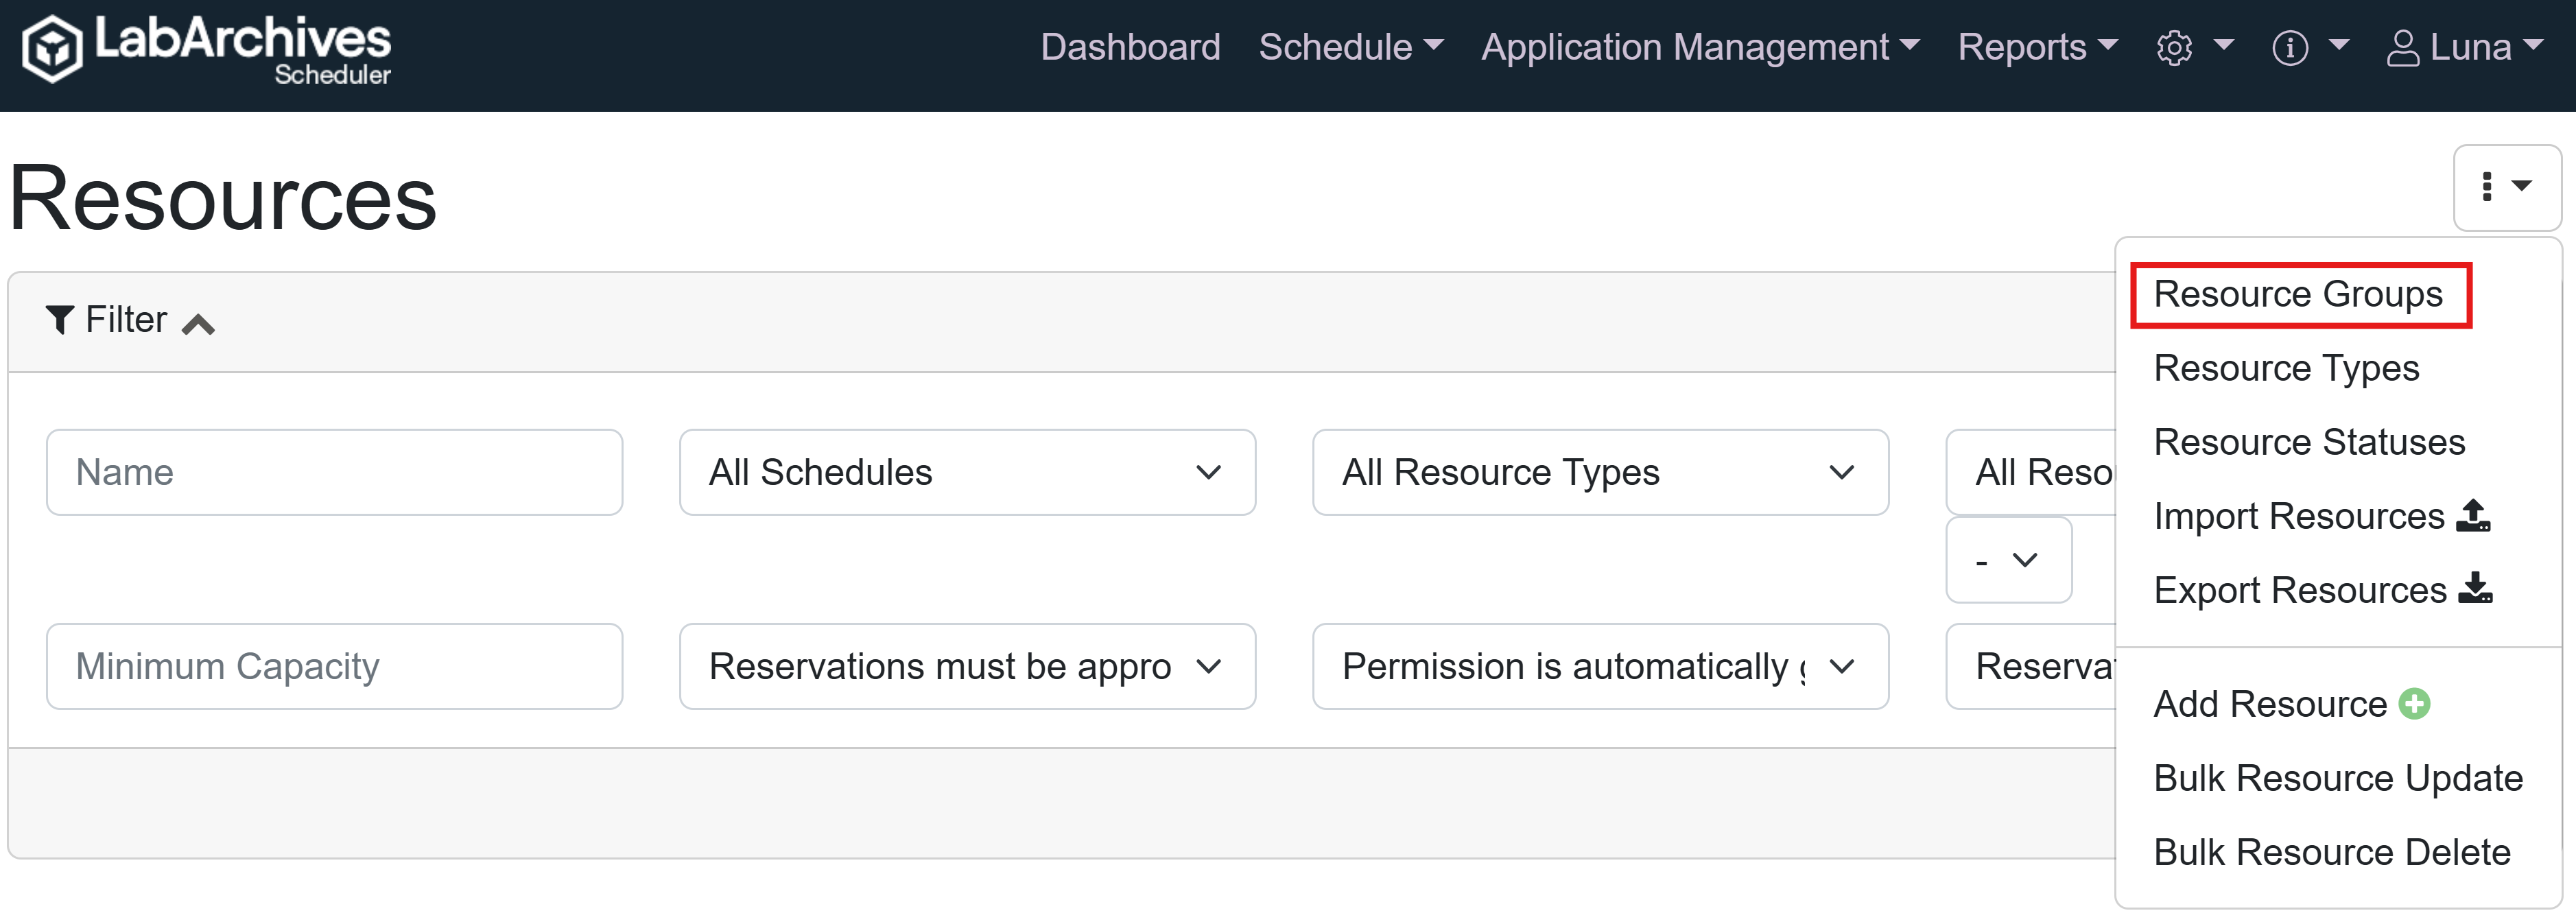
Task: Click the Export Resources download icon
Action: tap(2475, 589)
